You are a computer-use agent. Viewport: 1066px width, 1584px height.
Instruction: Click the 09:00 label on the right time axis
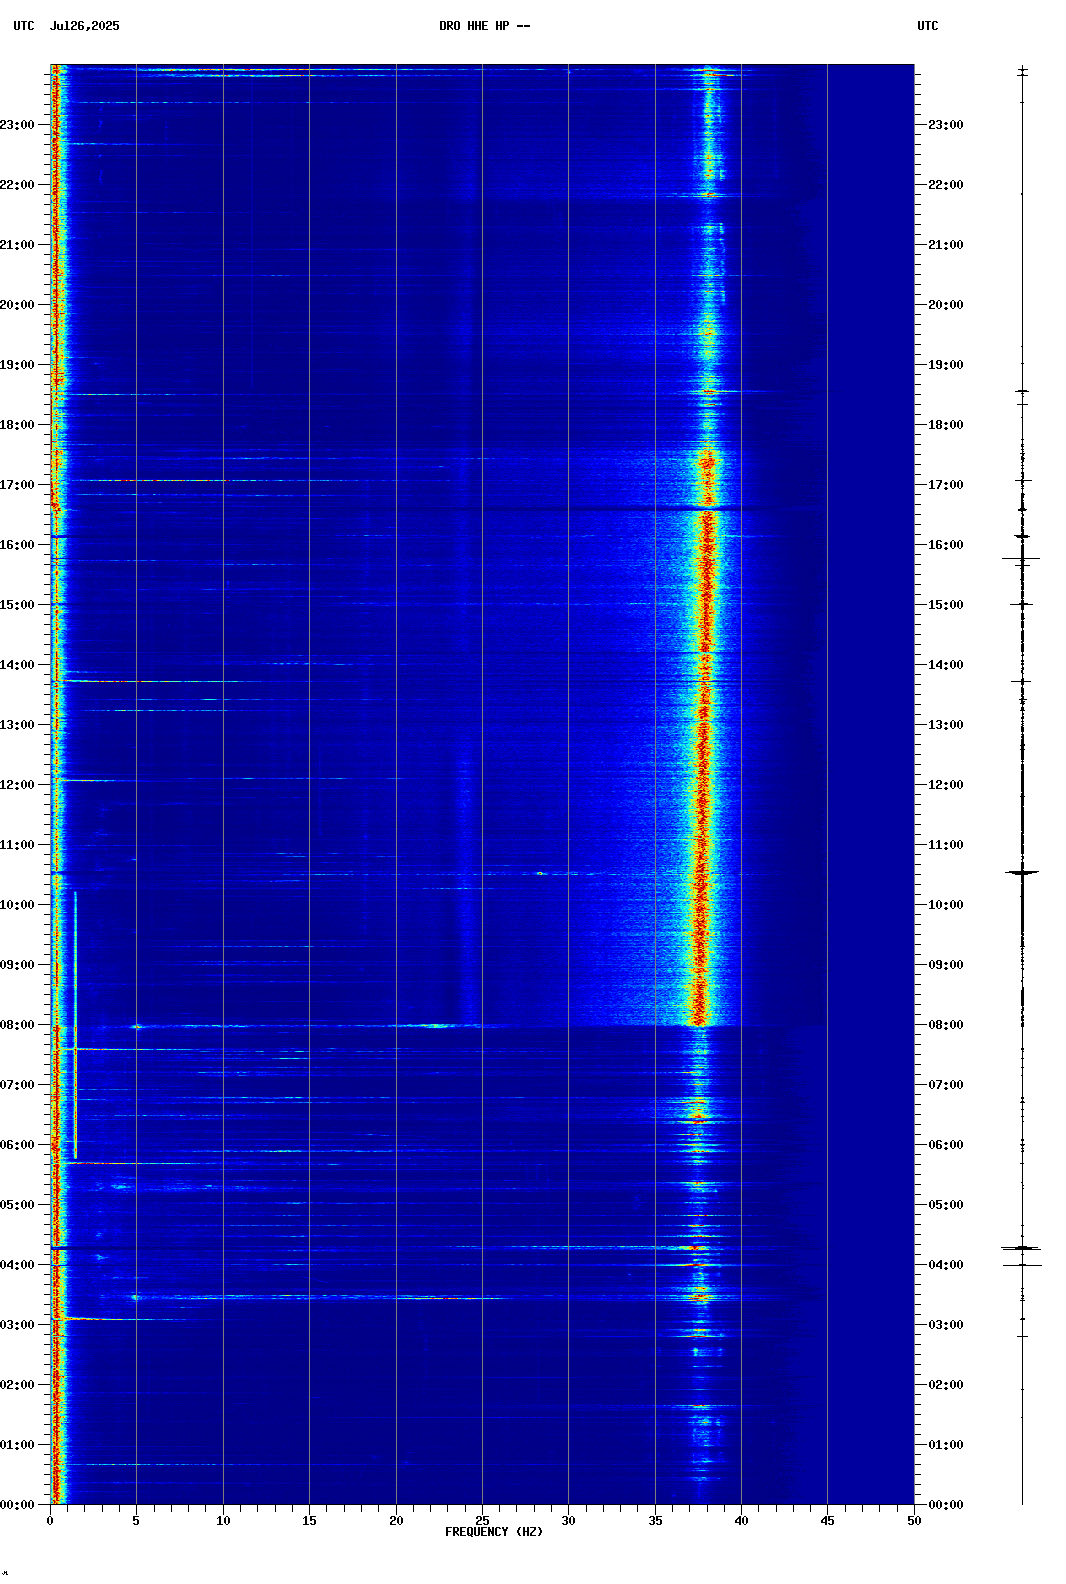coord(946,965)
